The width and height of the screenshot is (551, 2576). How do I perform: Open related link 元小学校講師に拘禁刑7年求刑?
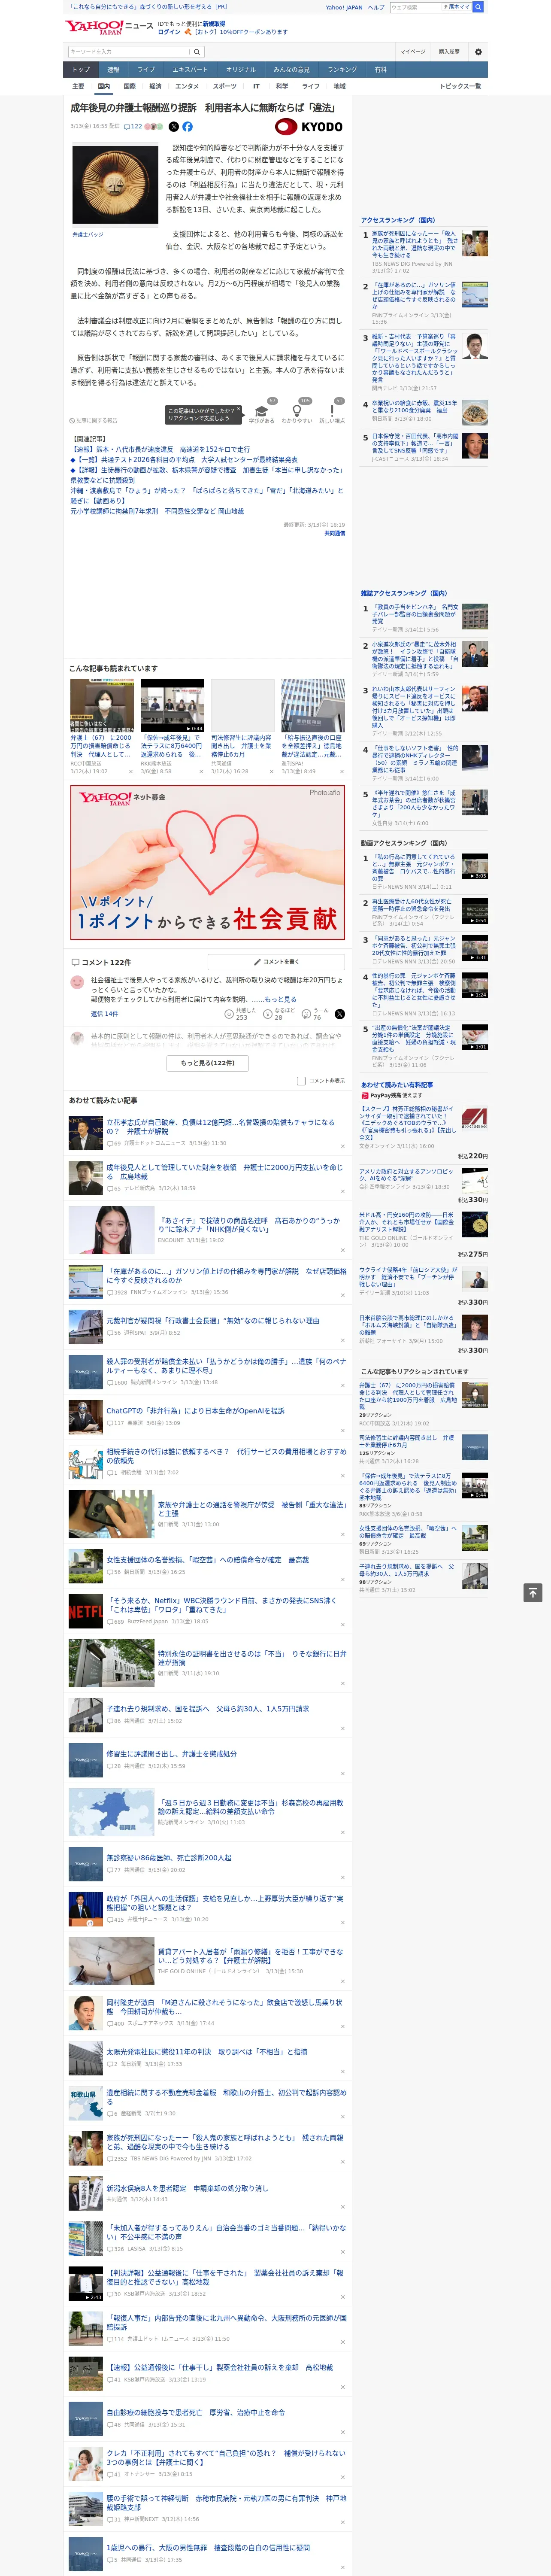(x=156, y=510)
